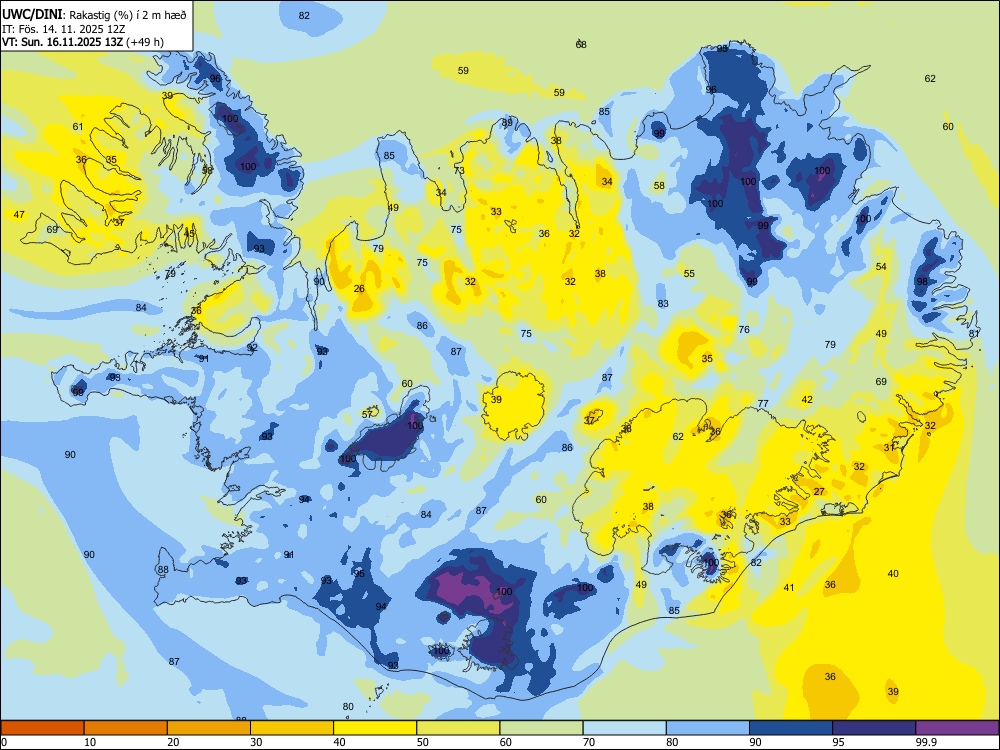Click the 'Rakastig (%) í 2 m hæð' label
1000x750 pixels.
tap(128, 15)
